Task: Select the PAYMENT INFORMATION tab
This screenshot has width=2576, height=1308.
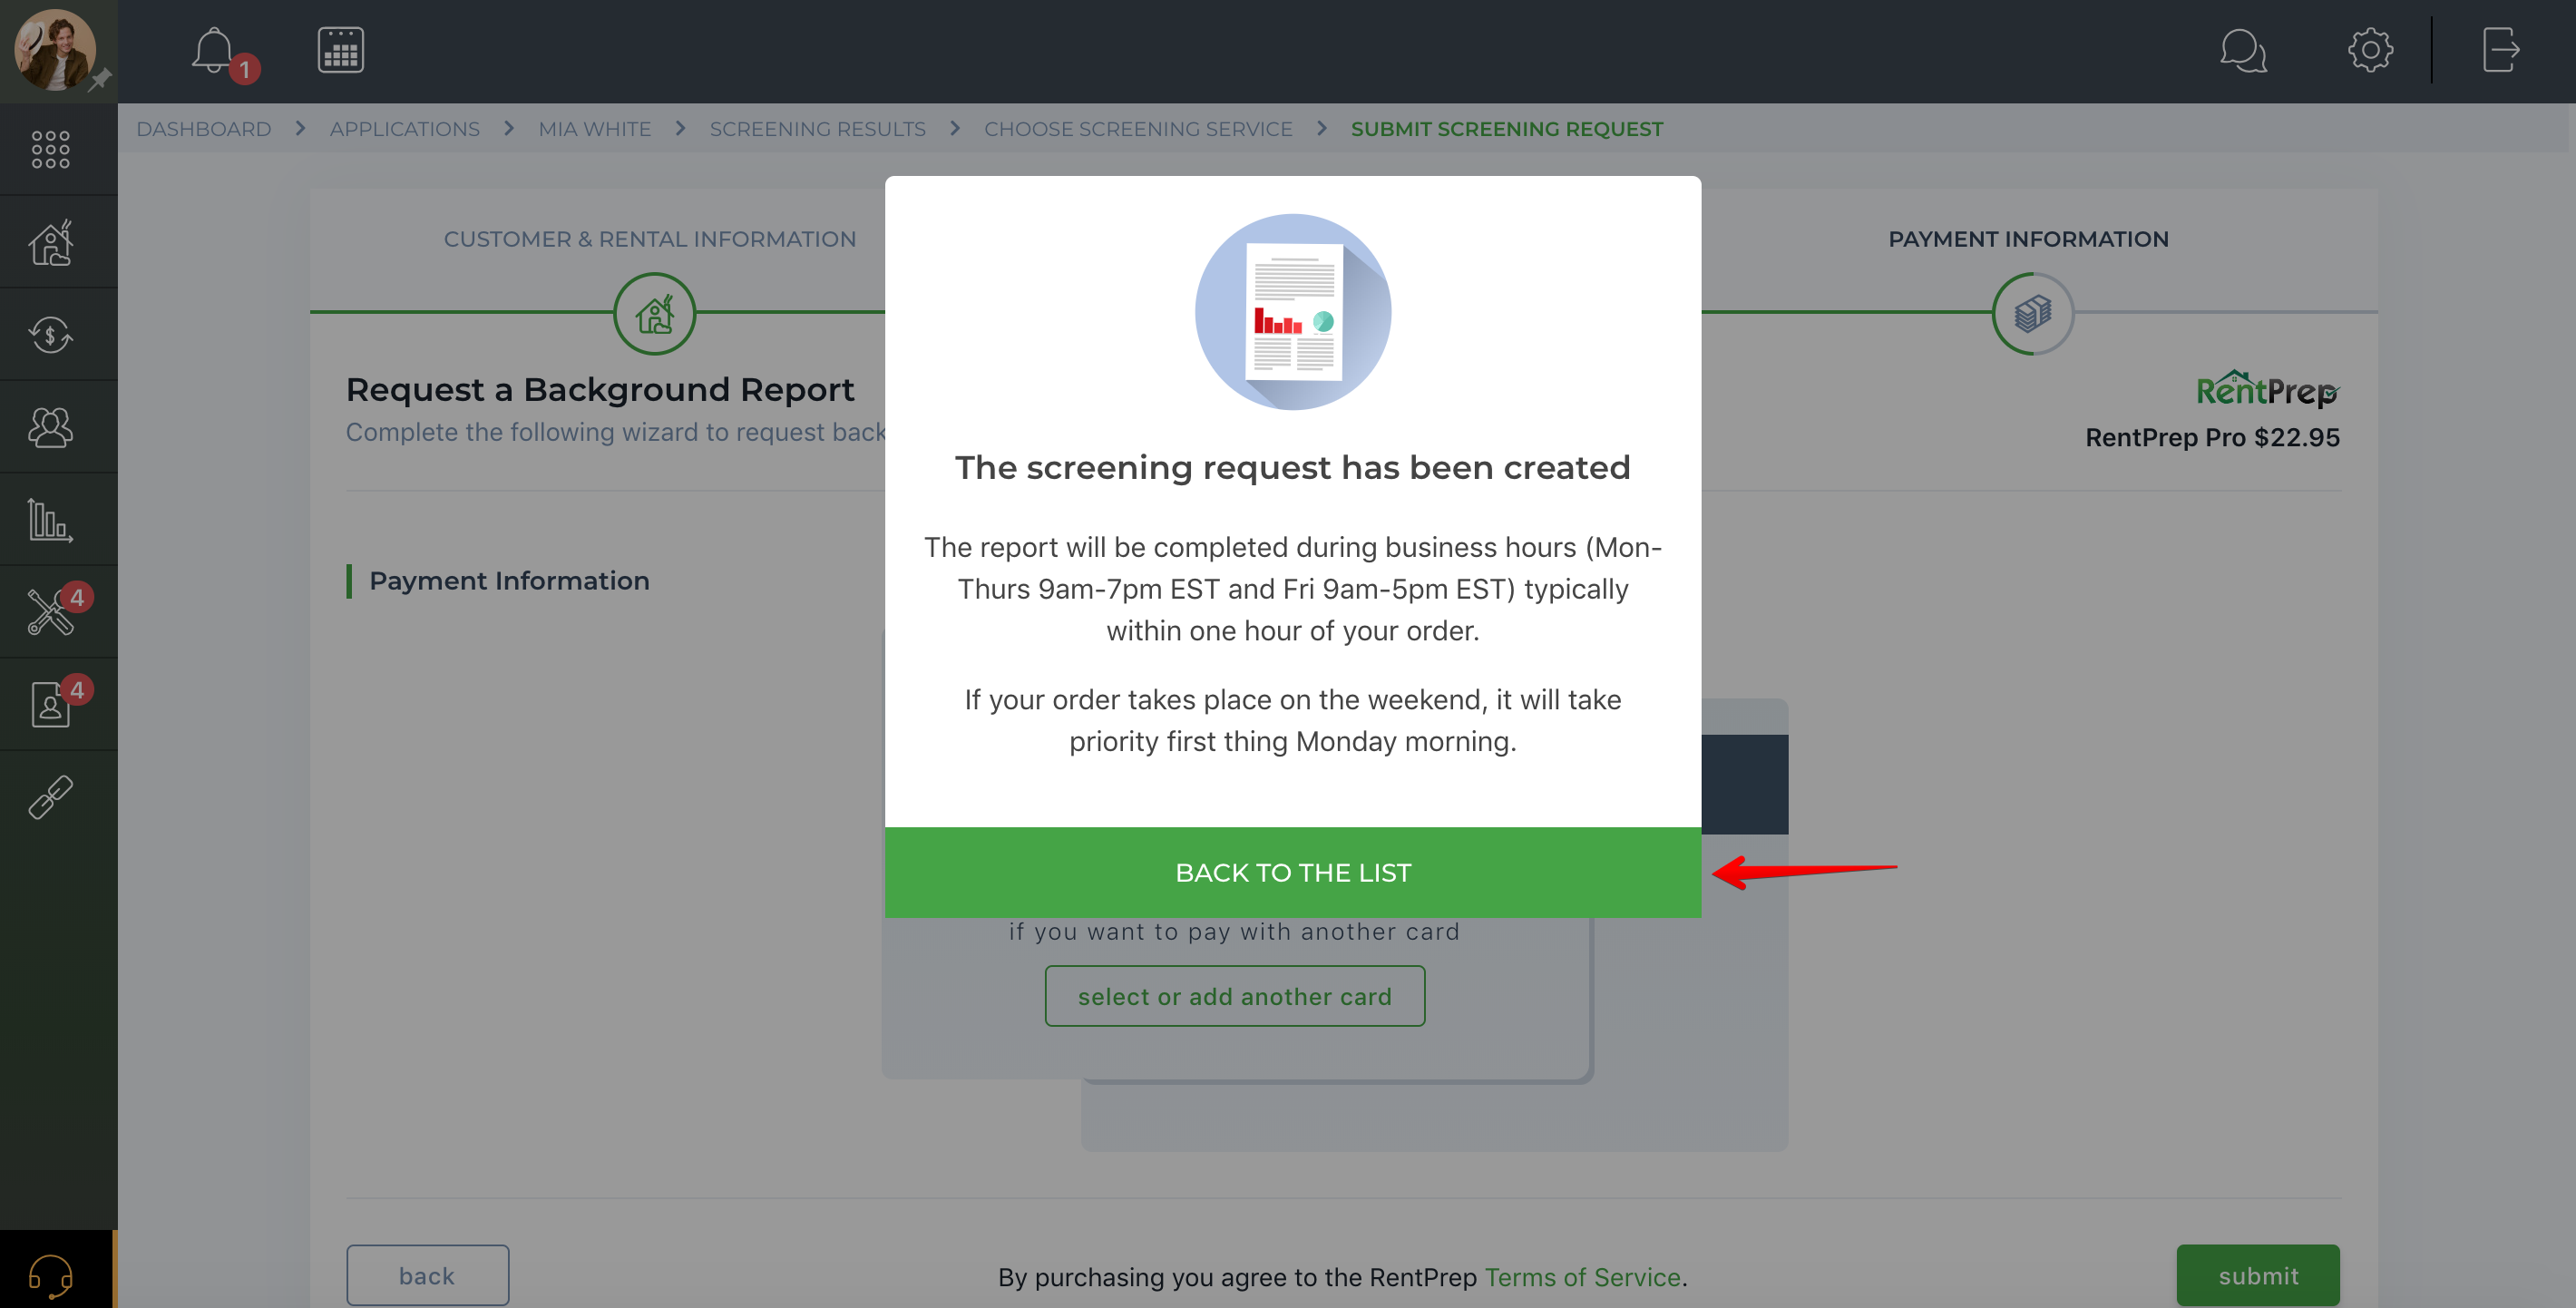Action: [2028, 239]
